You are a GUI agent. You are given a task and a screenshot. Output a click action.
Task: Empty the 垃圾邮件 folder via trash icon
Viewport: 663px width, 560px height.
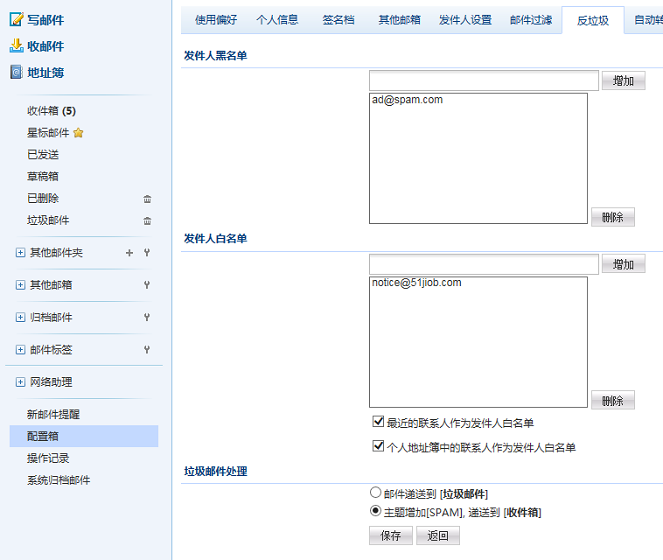(x=147, y=221)
